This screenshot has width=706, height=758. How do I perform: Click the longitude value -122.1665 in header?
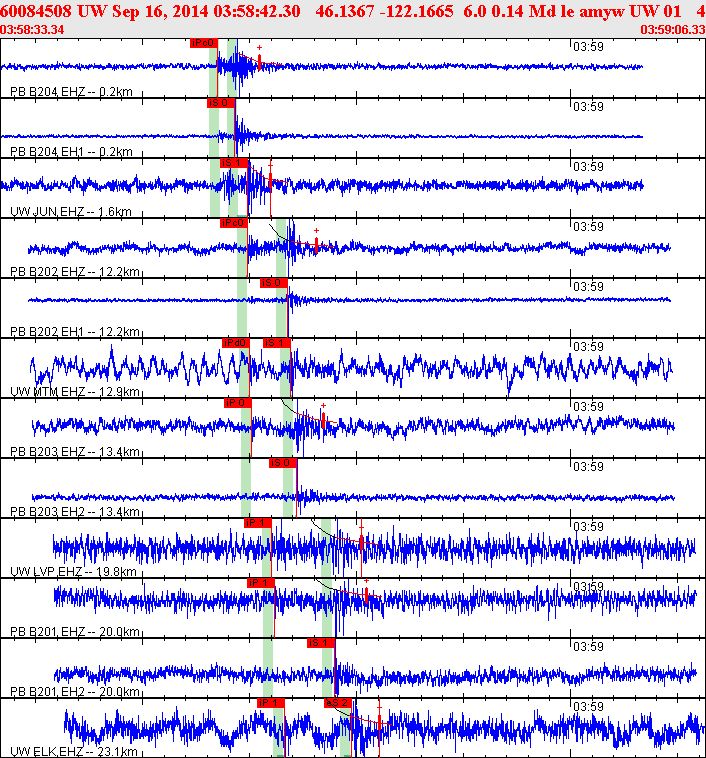(x=416, y=11)
